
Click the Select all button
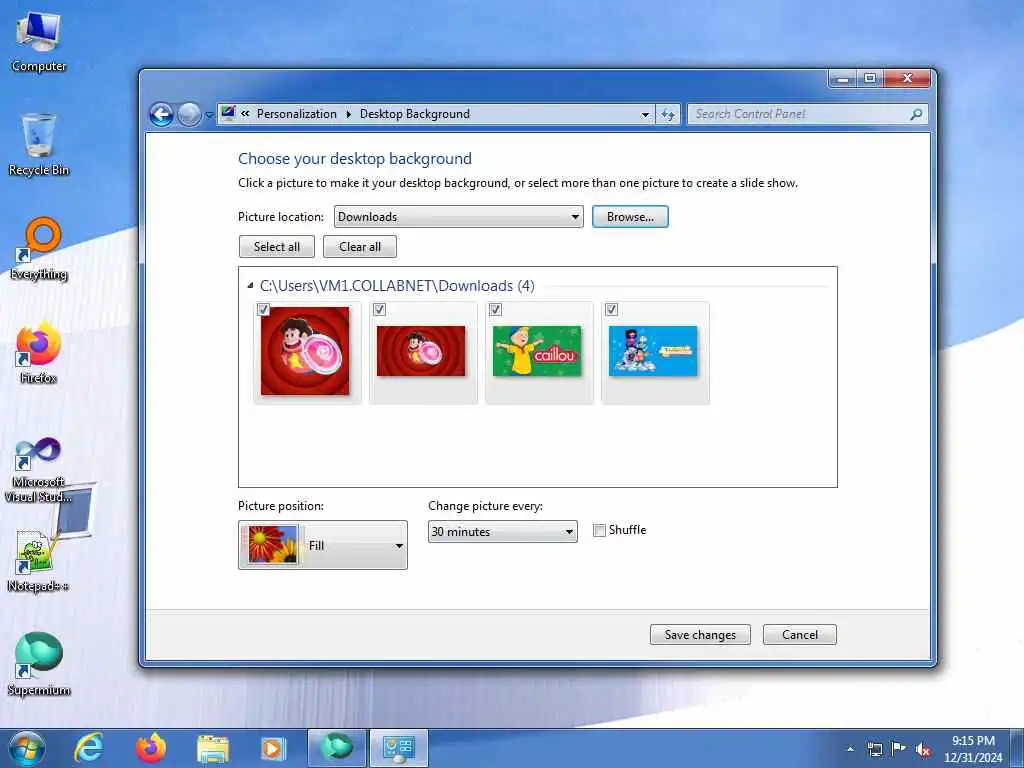click(x=277, y=247)
